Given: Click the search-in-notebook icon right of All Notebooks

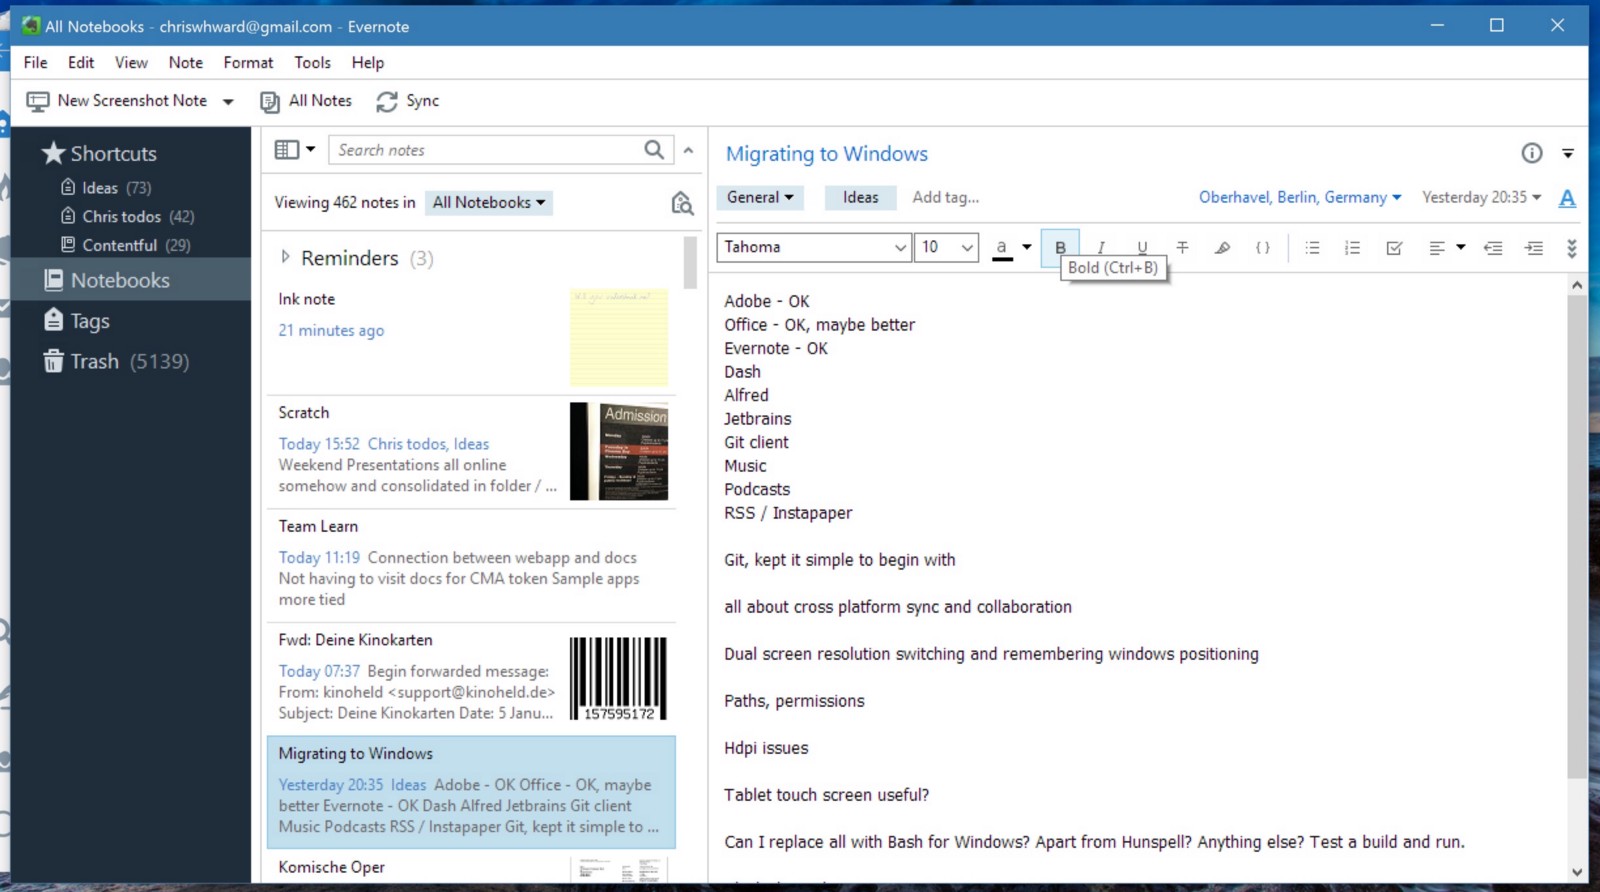Looking at the screenshot, I should point(682,203).
